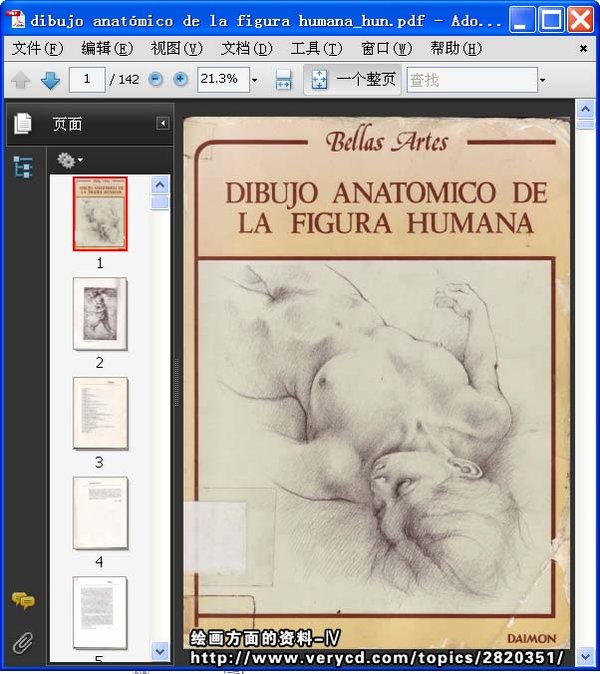600x674 pixels.
Task: Zoom in with the plus button
Action: (180, 79)
